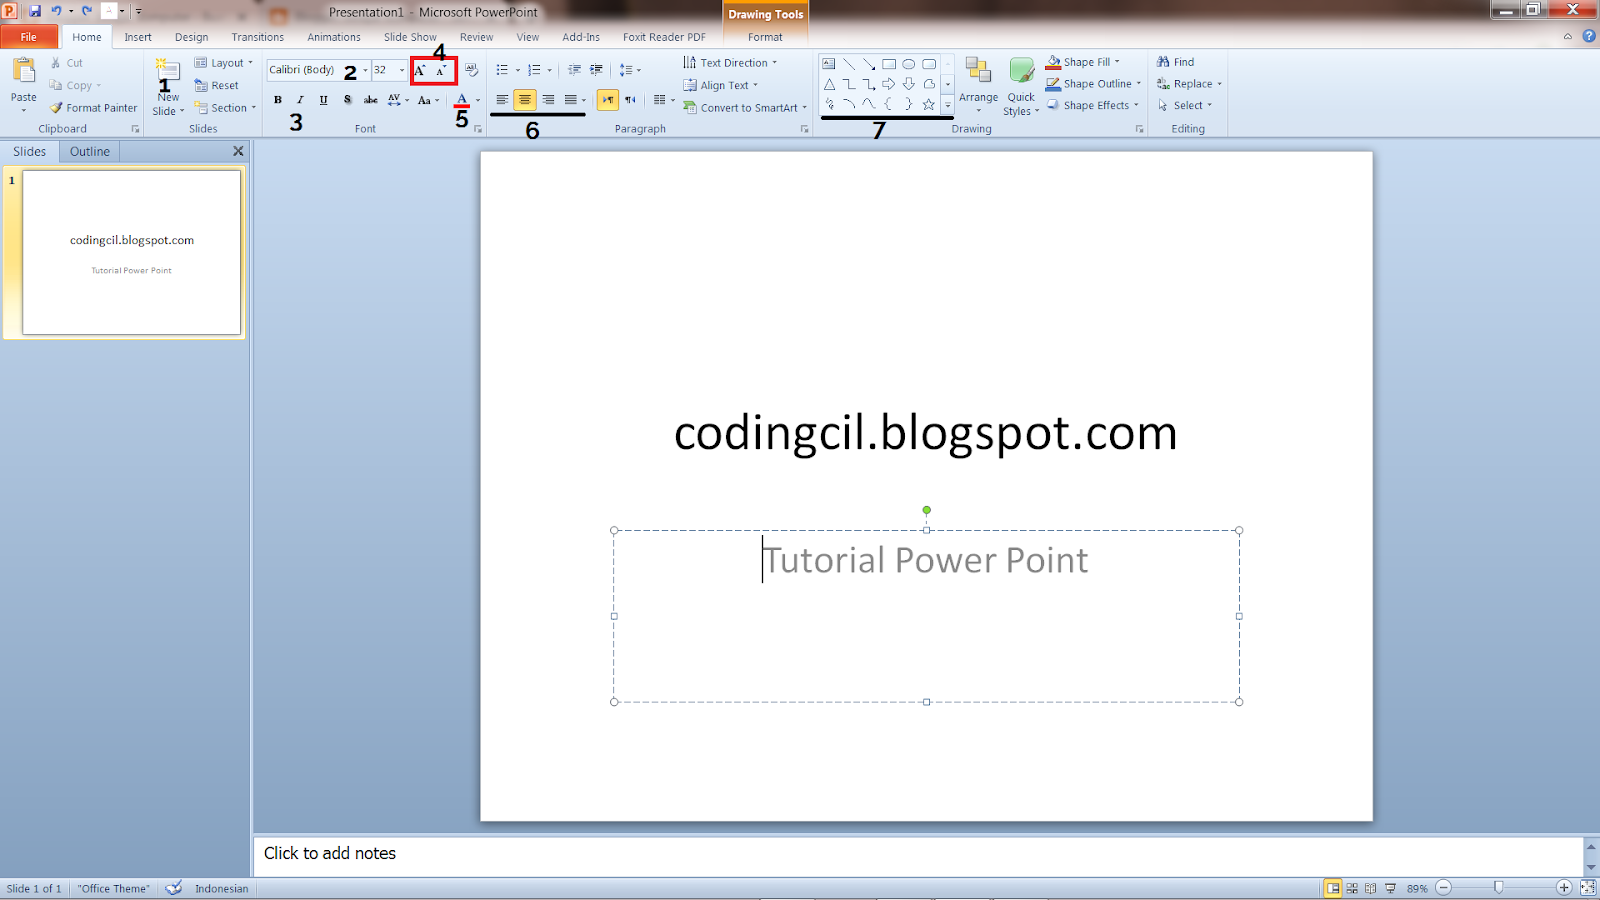The width and height of the screenshot is (1600, 900).
Task: Toggle Bold formatting
Action: (278, 100)
